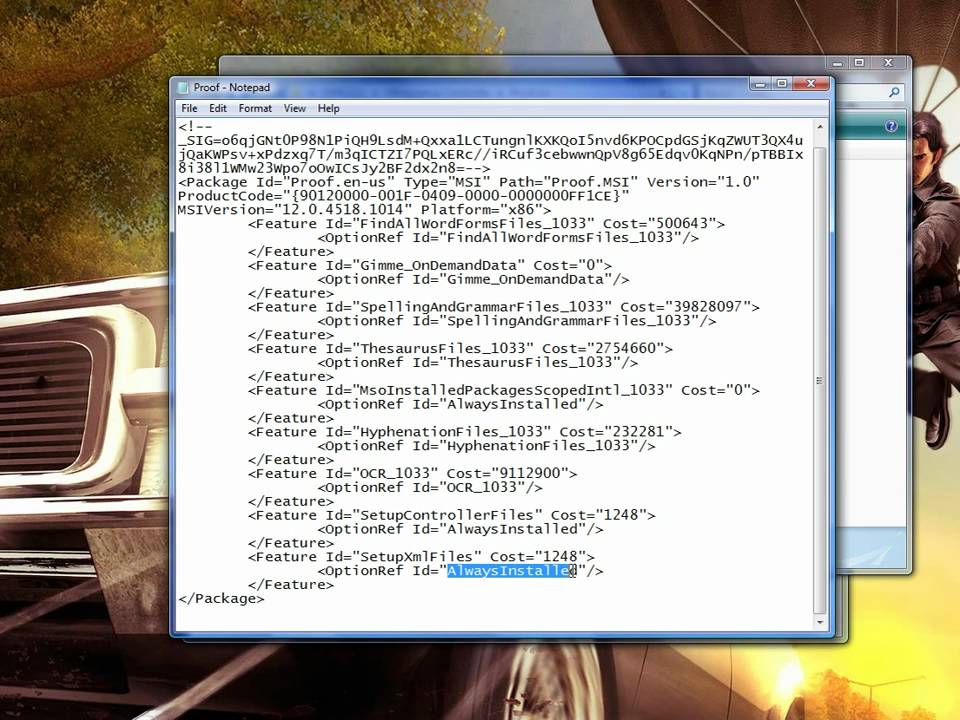Click the highlighted AlwaysInstalled text

tap(512, 571)
